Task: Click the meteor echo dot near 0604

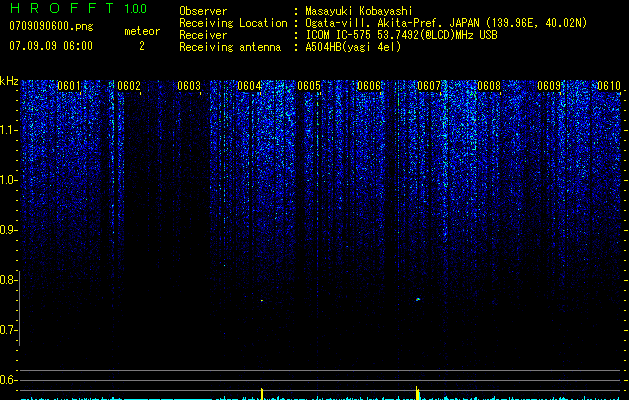Action: [x=262, y=300]
